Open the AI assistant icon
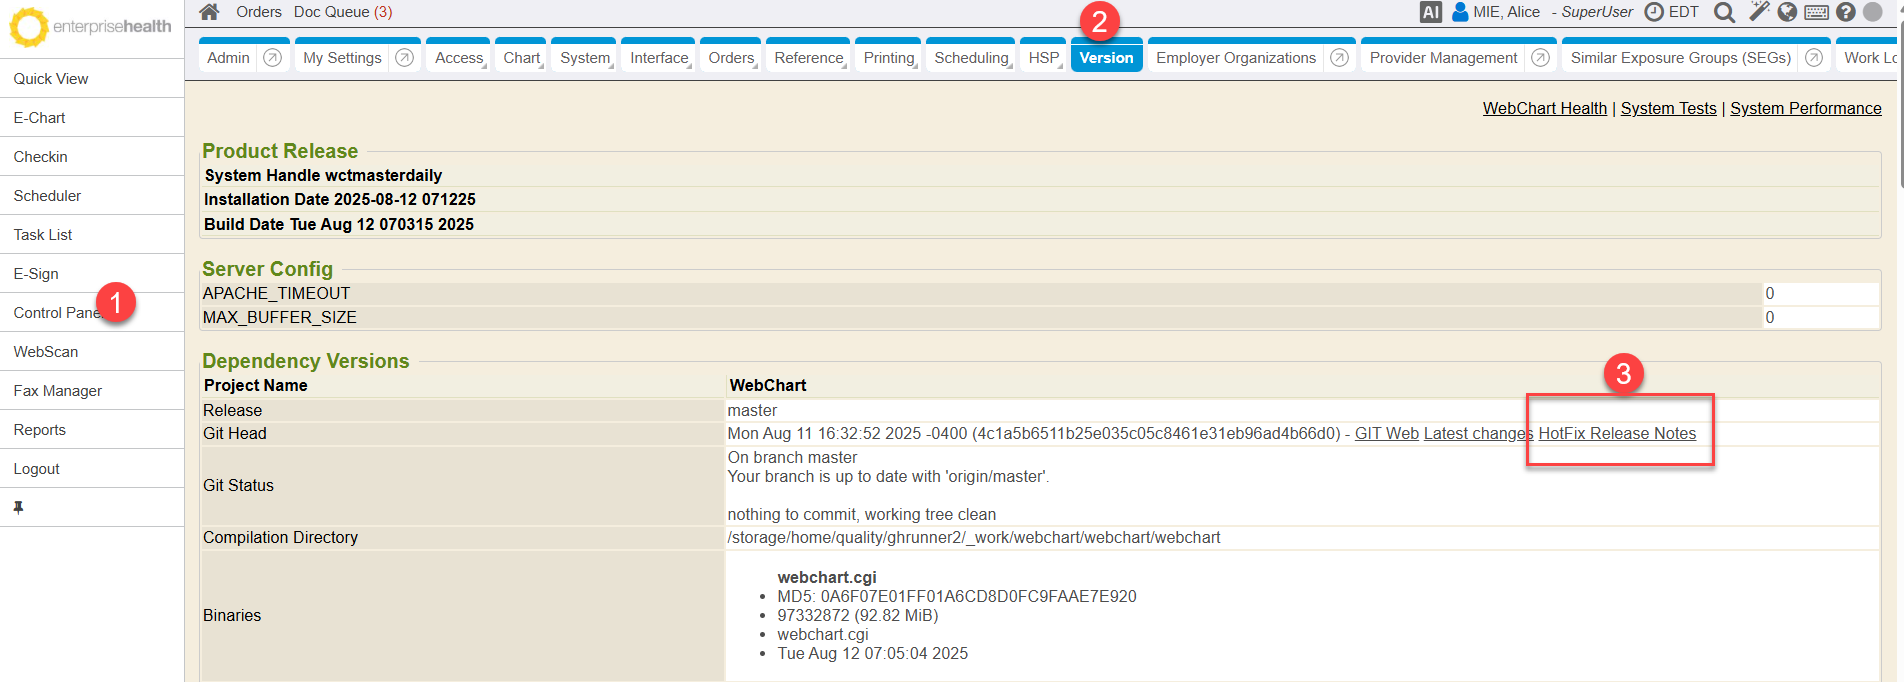This screenshot has height=682, width=1904. (1430, 12)
